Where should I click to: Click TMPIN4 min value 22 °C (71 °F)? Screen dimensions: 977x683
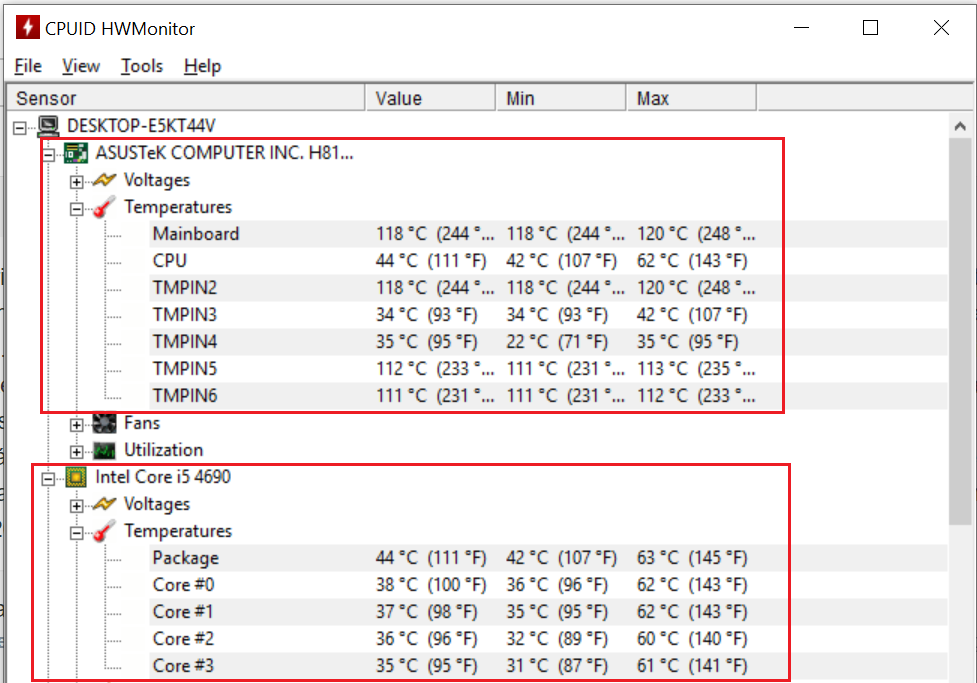[x=557, y=342]
